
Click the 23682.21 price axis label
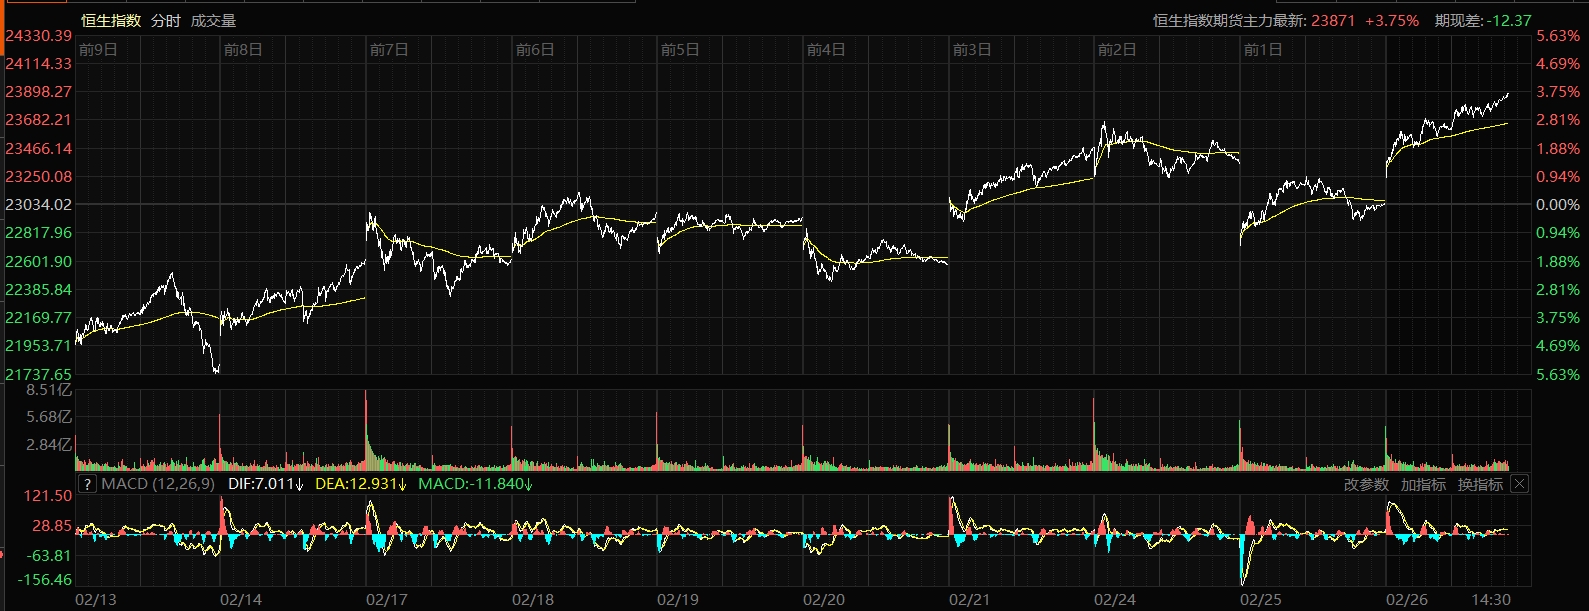tap(39, 119)
